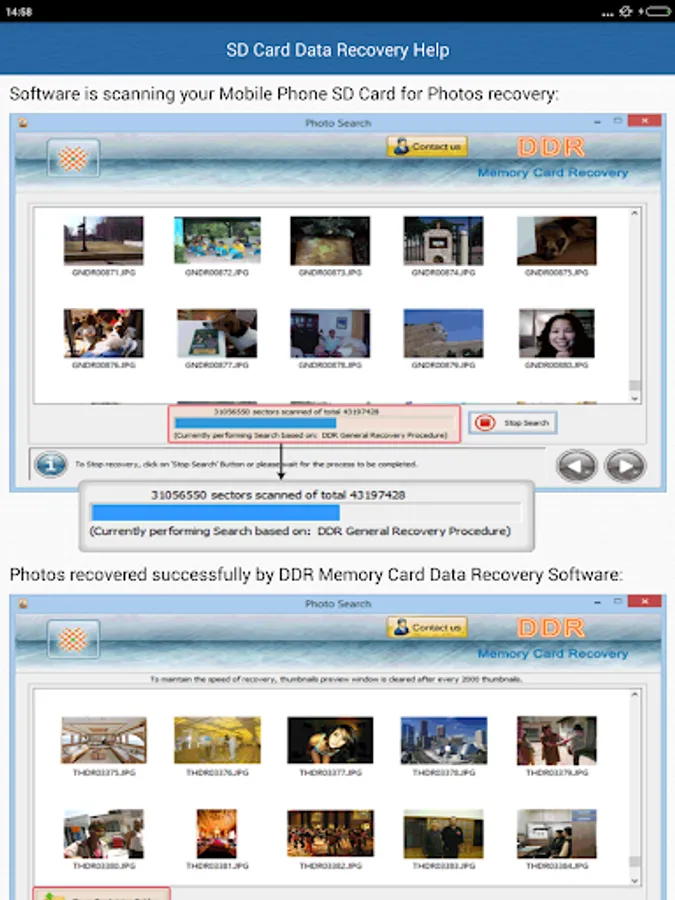Select the GNDR00876.JPG thumbnail
Viewport: 675px width, 900px height.
click(103, 333)
